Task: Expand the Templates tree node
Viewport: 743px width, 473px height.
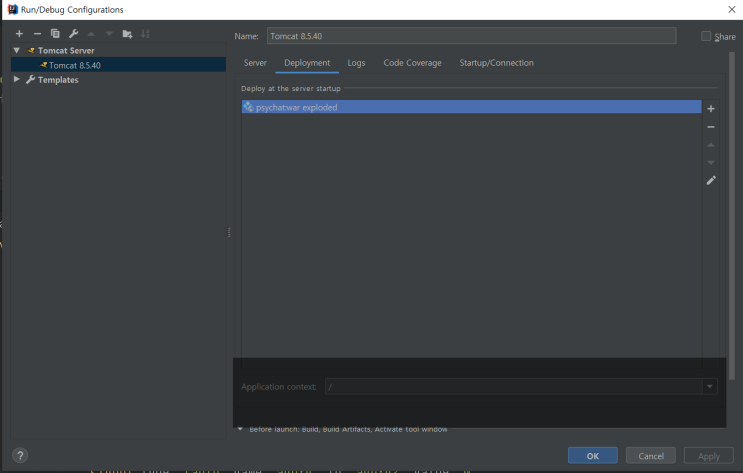Action: (17, 79)
